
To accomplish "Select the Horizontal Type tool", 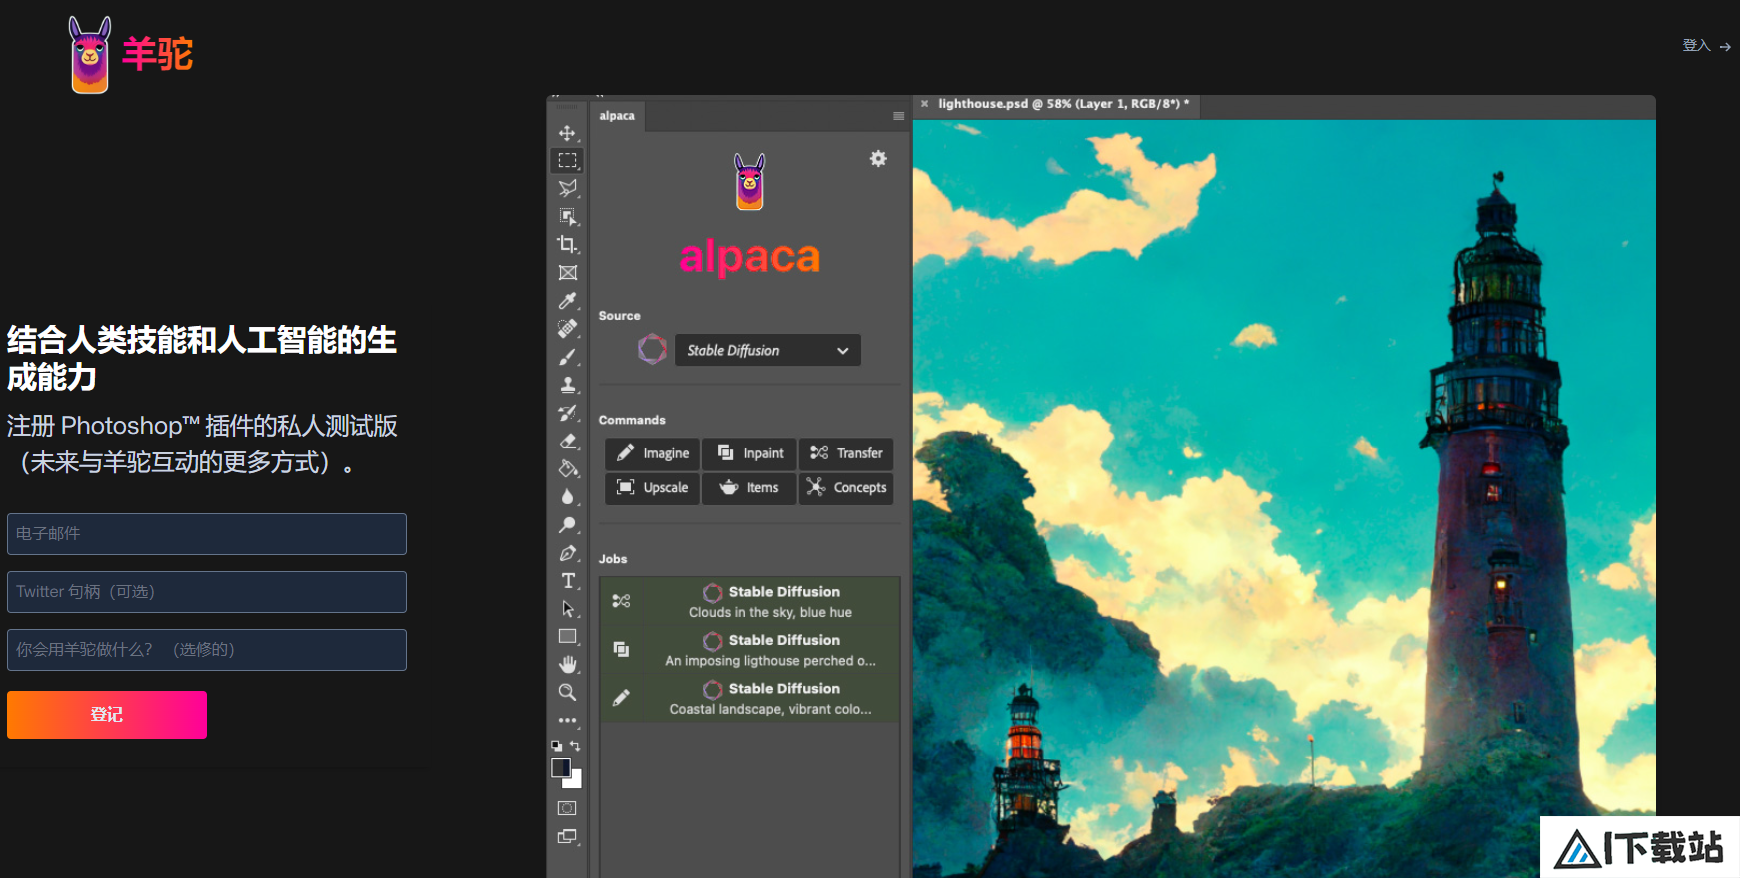I will (x=567, y=580).
